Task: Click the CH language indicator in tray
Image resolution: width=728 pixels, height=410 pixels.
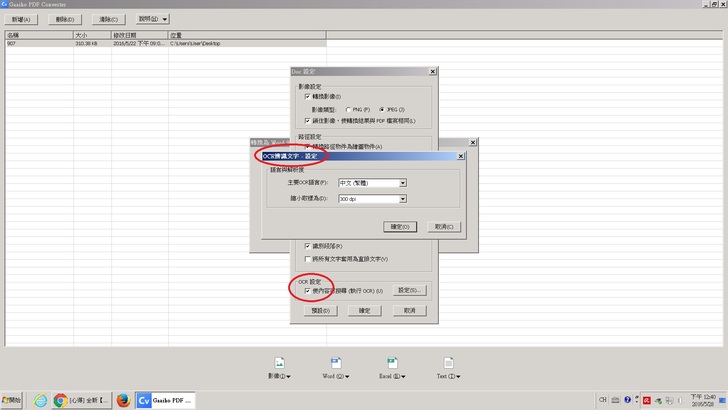Action: pos(603,400)
